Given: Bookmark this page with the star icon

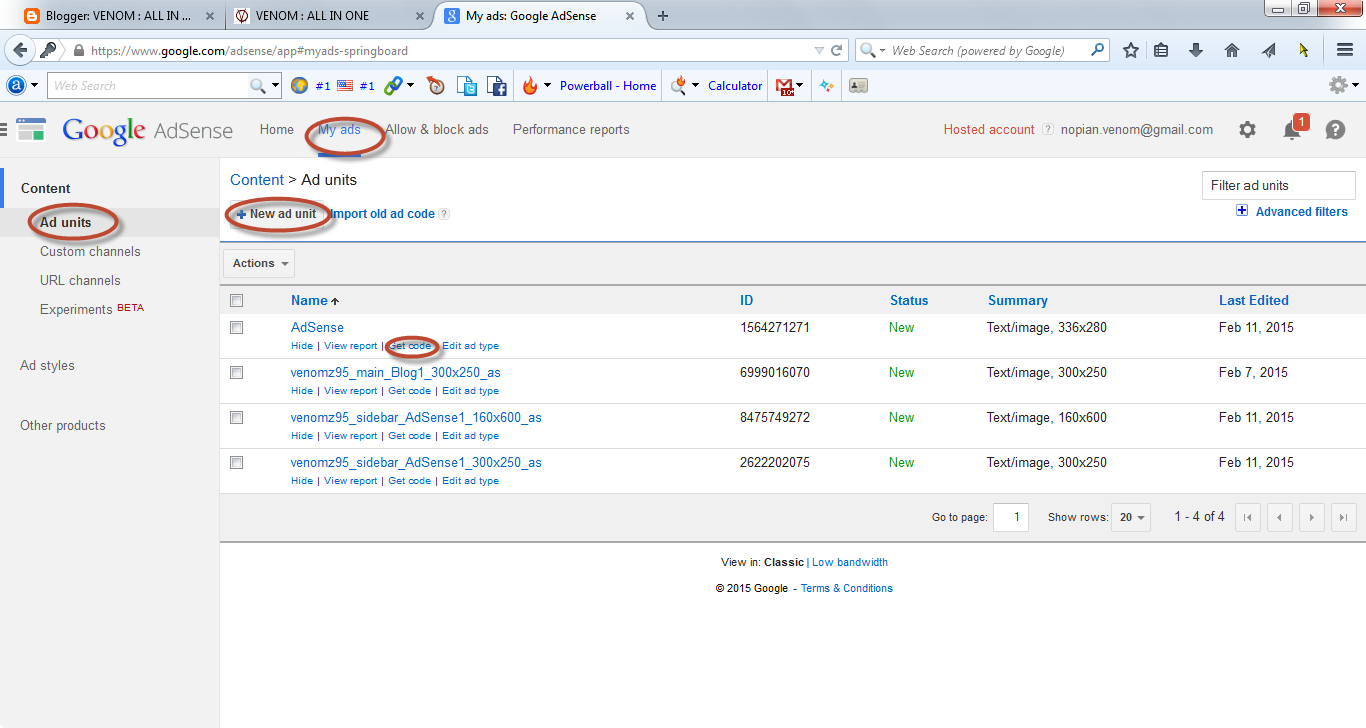Looking at the screenshot, I should tap(1130, 50).
